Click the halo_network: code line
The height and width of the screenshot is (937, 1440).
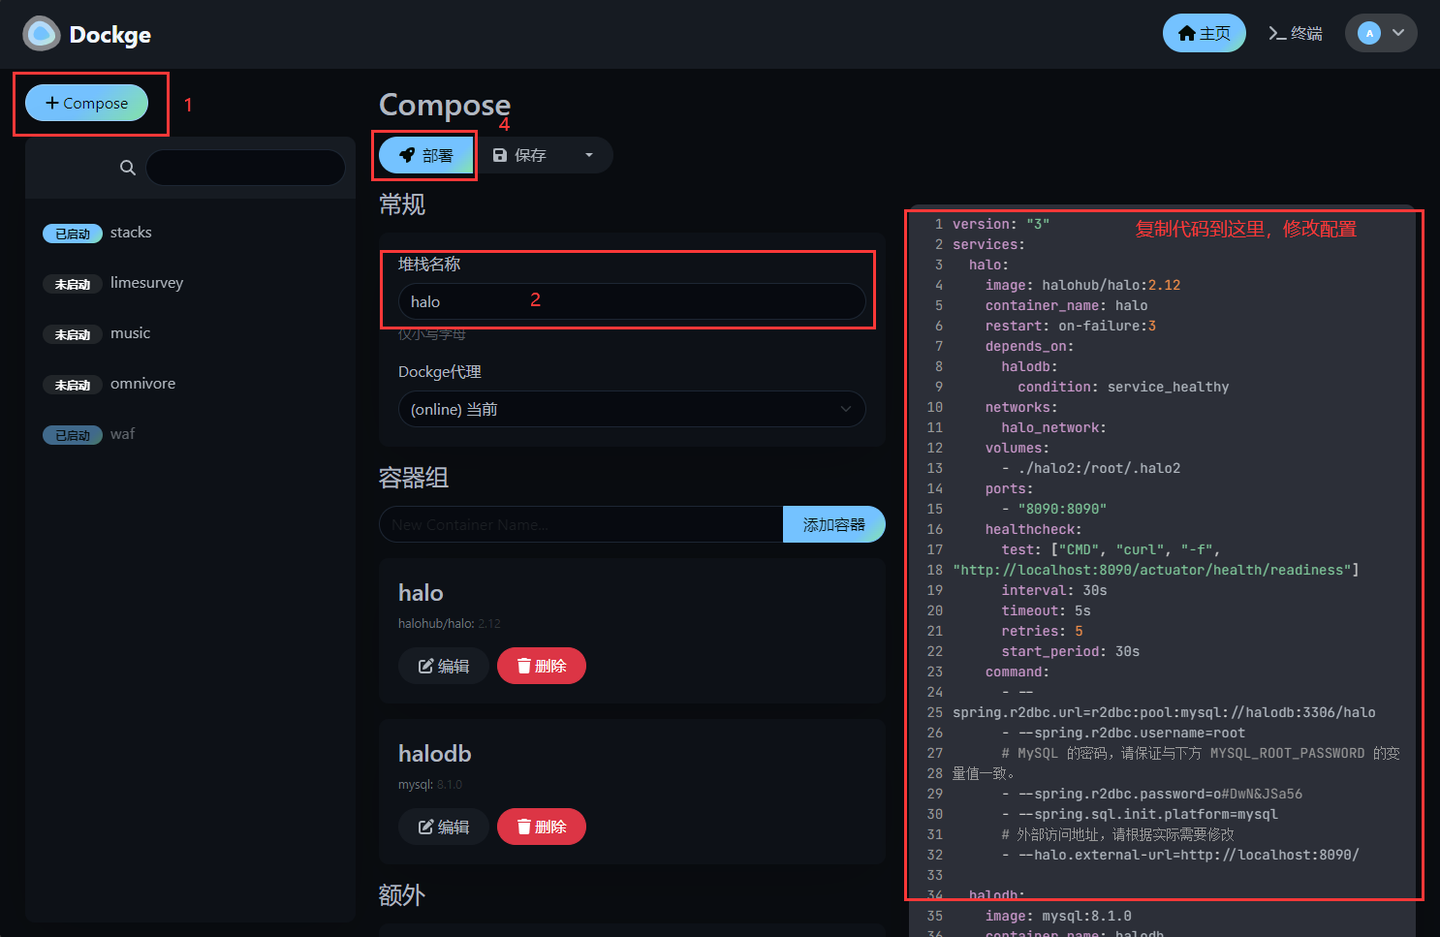click(1054, 427)
